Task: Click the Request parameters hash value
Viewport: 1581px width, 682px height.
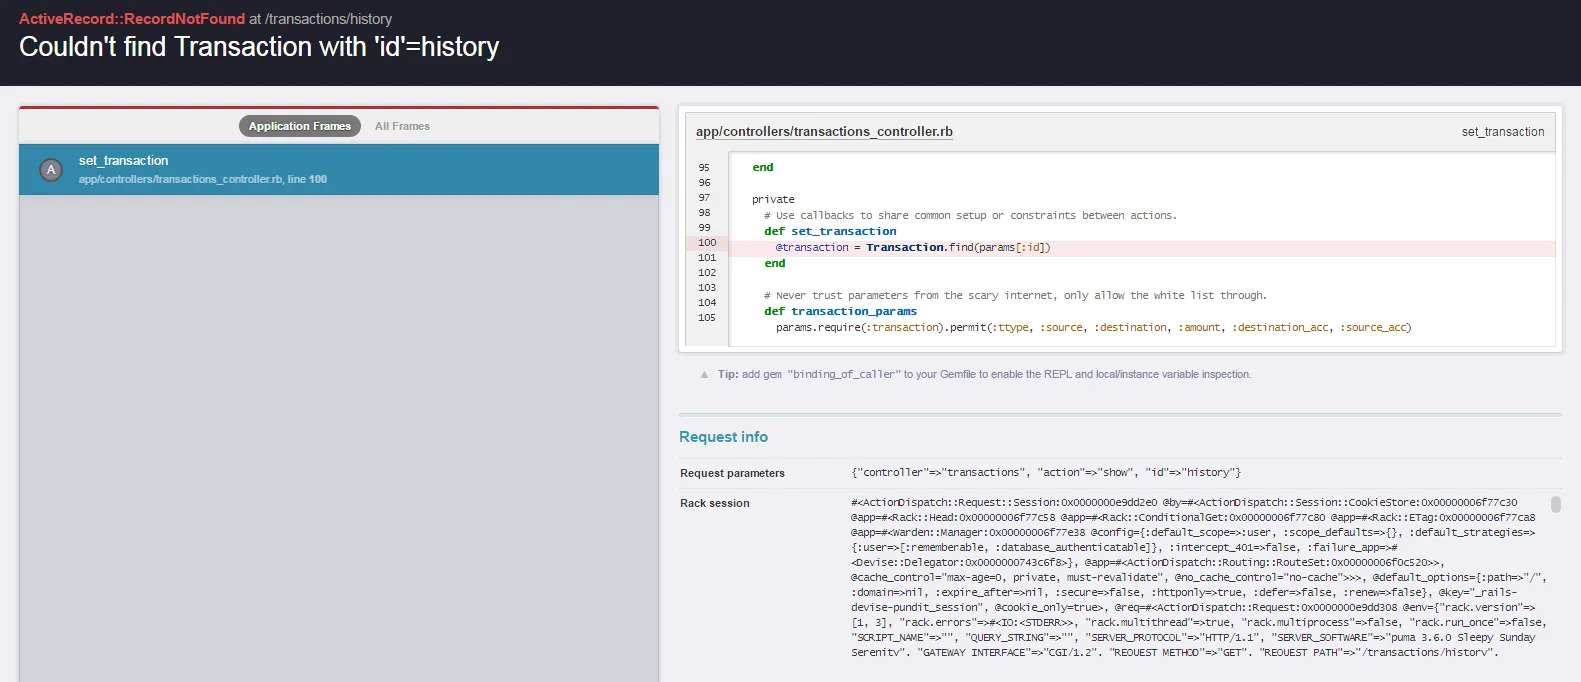Action: (1045, 473)
